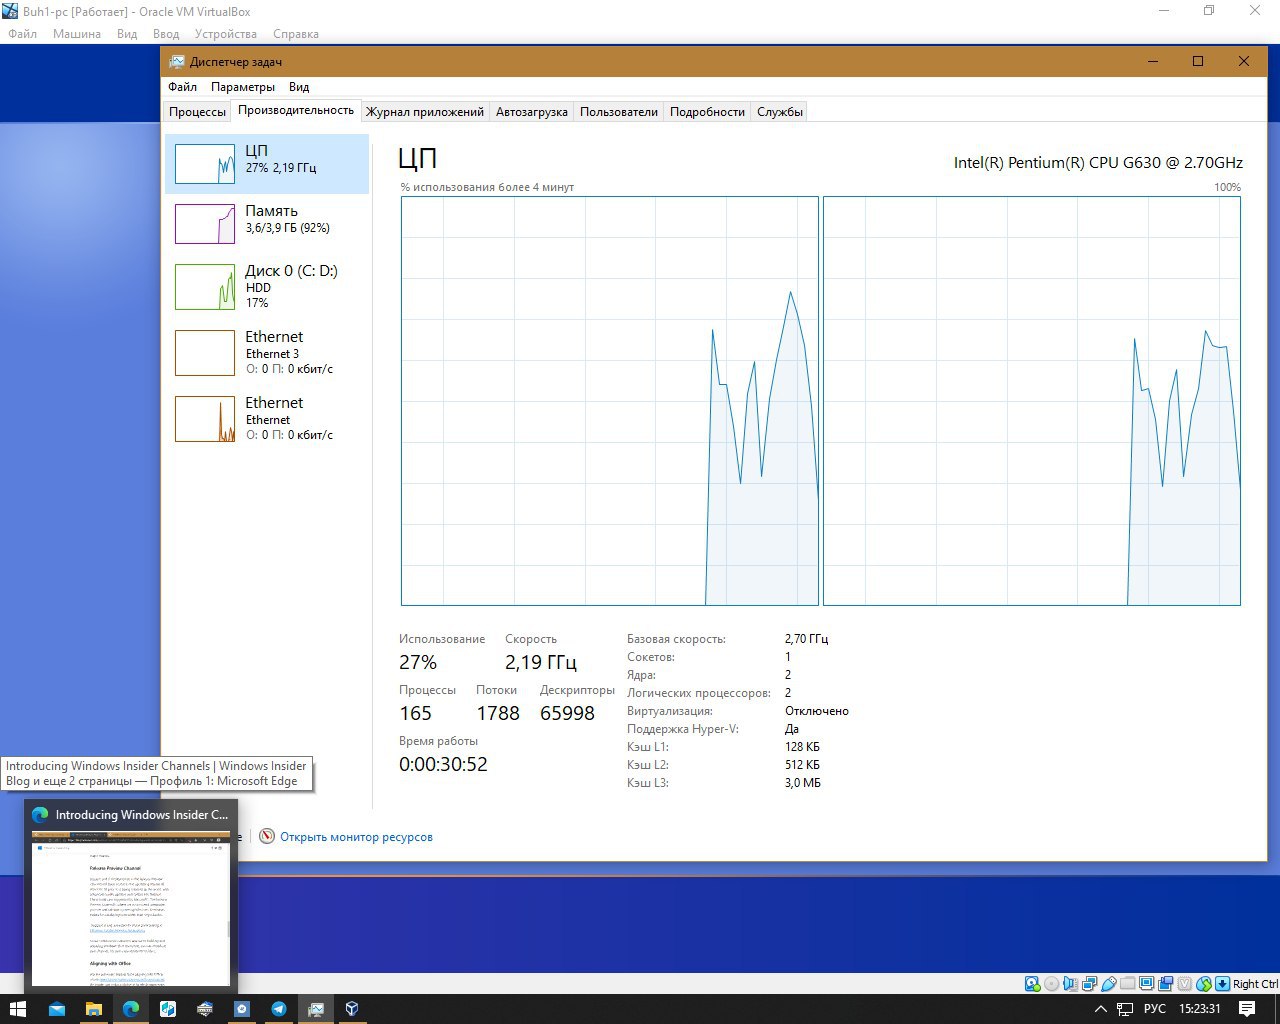
Task: Select the second Ethernet adapter item
Action: click(x=267, y=418)
